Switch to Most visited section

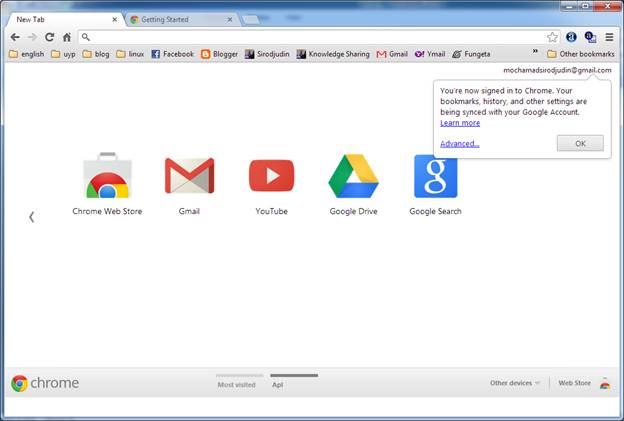(239, 382)
